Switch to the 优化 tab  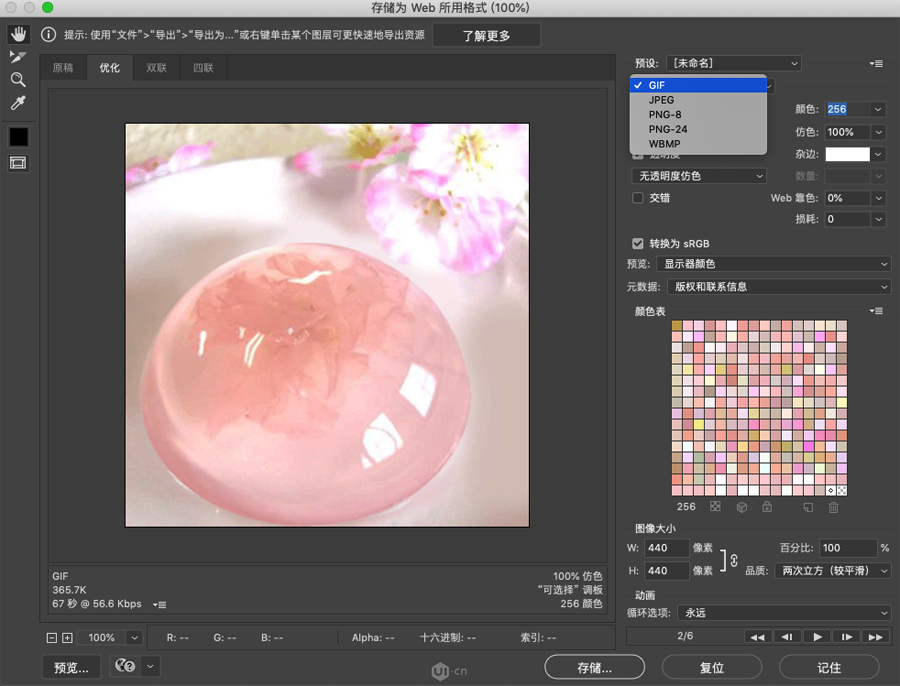110,68
